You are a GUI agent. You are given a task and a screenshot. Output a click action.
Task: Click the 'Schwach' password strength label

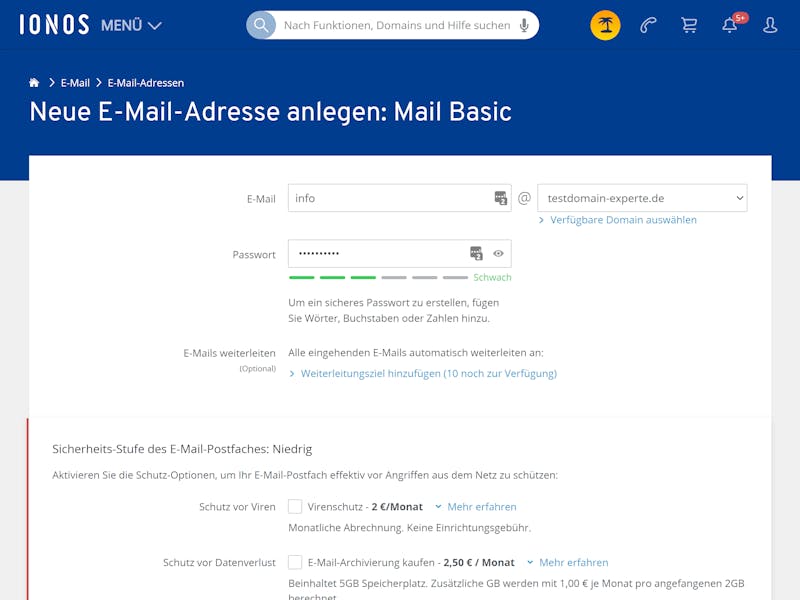point(492,277)
